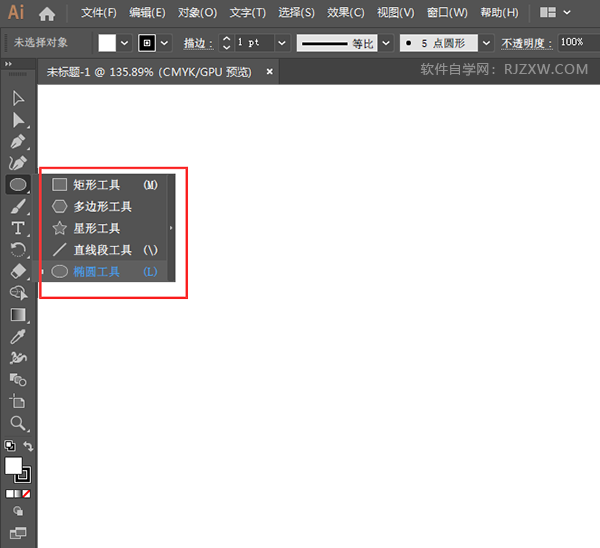
Task: Choose 星形工具 from flyout
Action: (104, 228)
